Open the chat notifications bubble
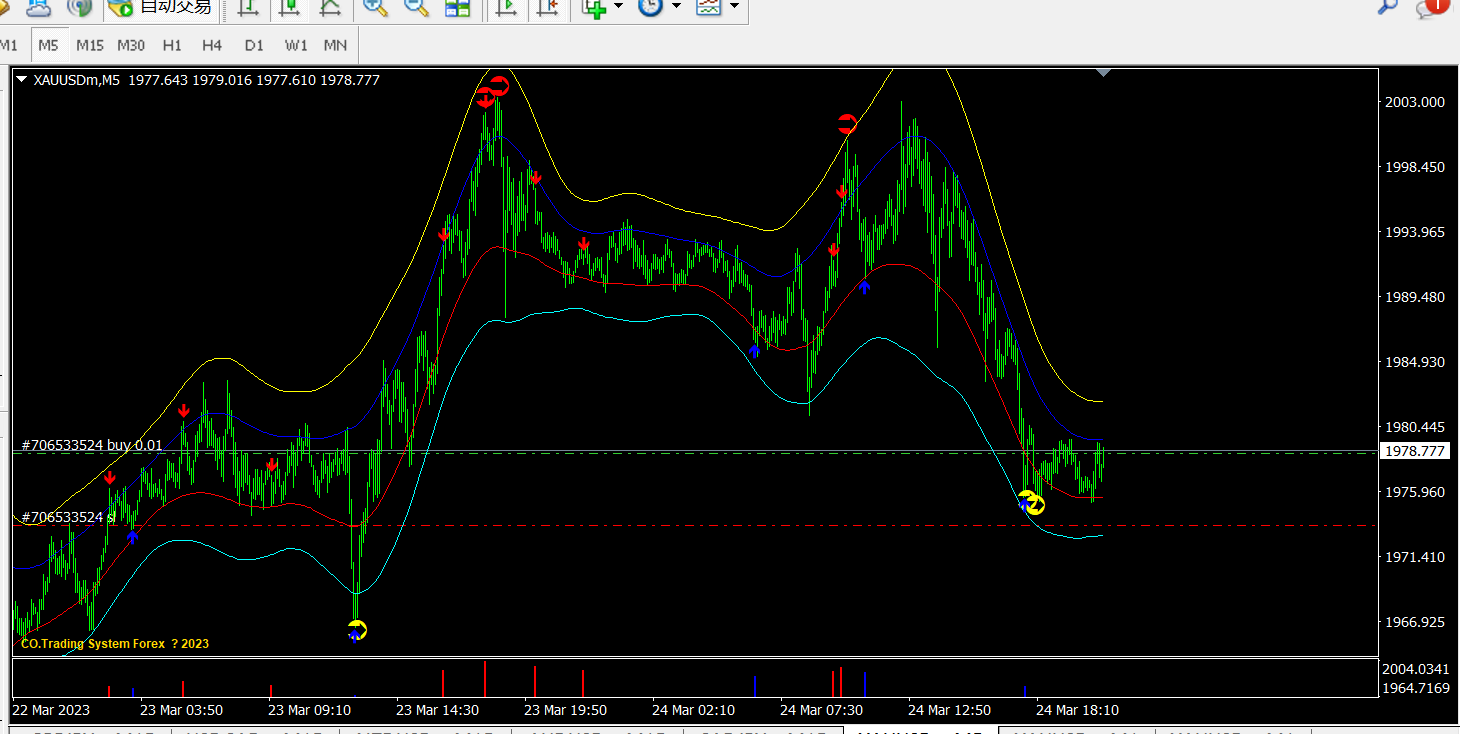This screenshot has width=1460, height=734. [1432, 8]
